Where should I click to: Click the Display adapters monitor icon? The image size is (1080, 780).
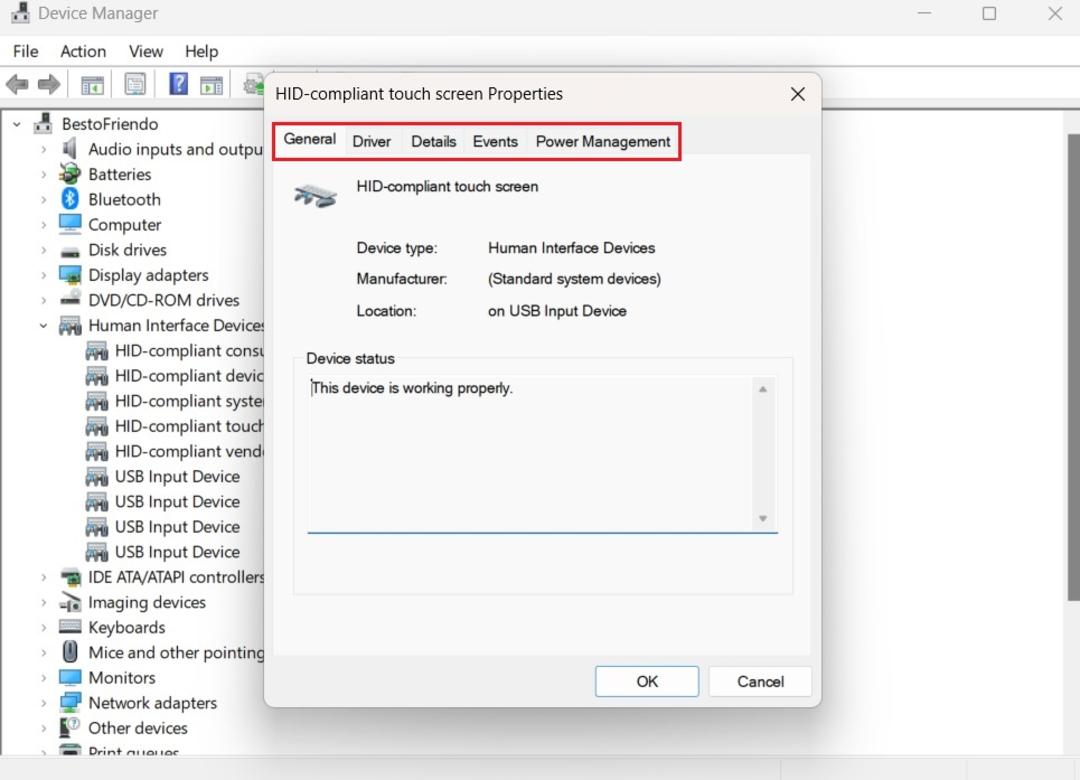(70, 274)
